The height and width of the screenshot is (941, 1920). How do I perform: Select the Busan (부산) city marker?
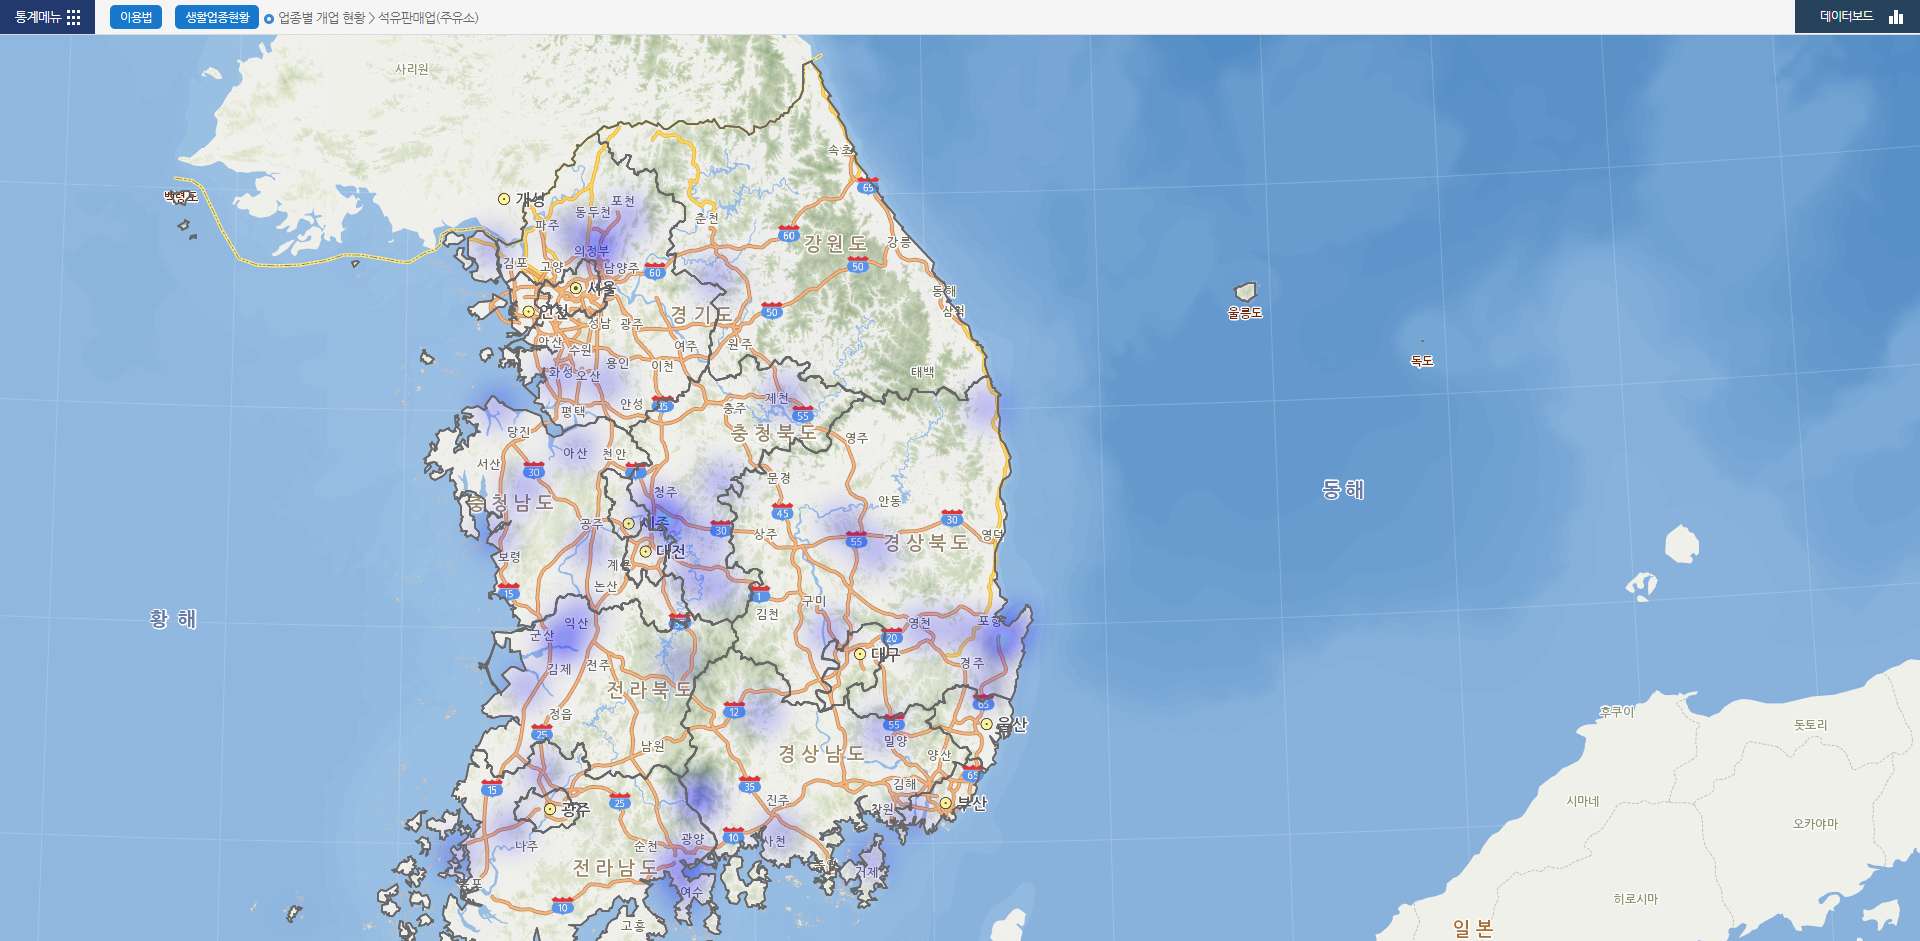(x=947, y=803)
